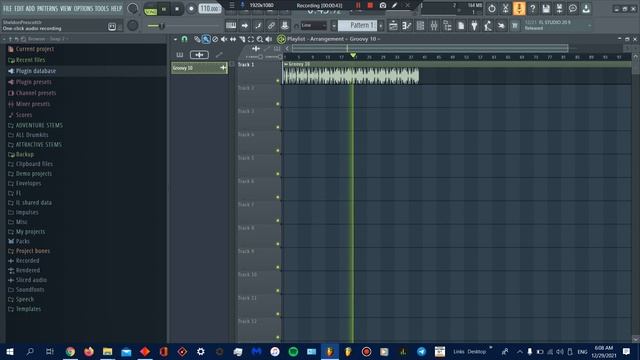Click the scissors/trim icon in toolbar

505,9
